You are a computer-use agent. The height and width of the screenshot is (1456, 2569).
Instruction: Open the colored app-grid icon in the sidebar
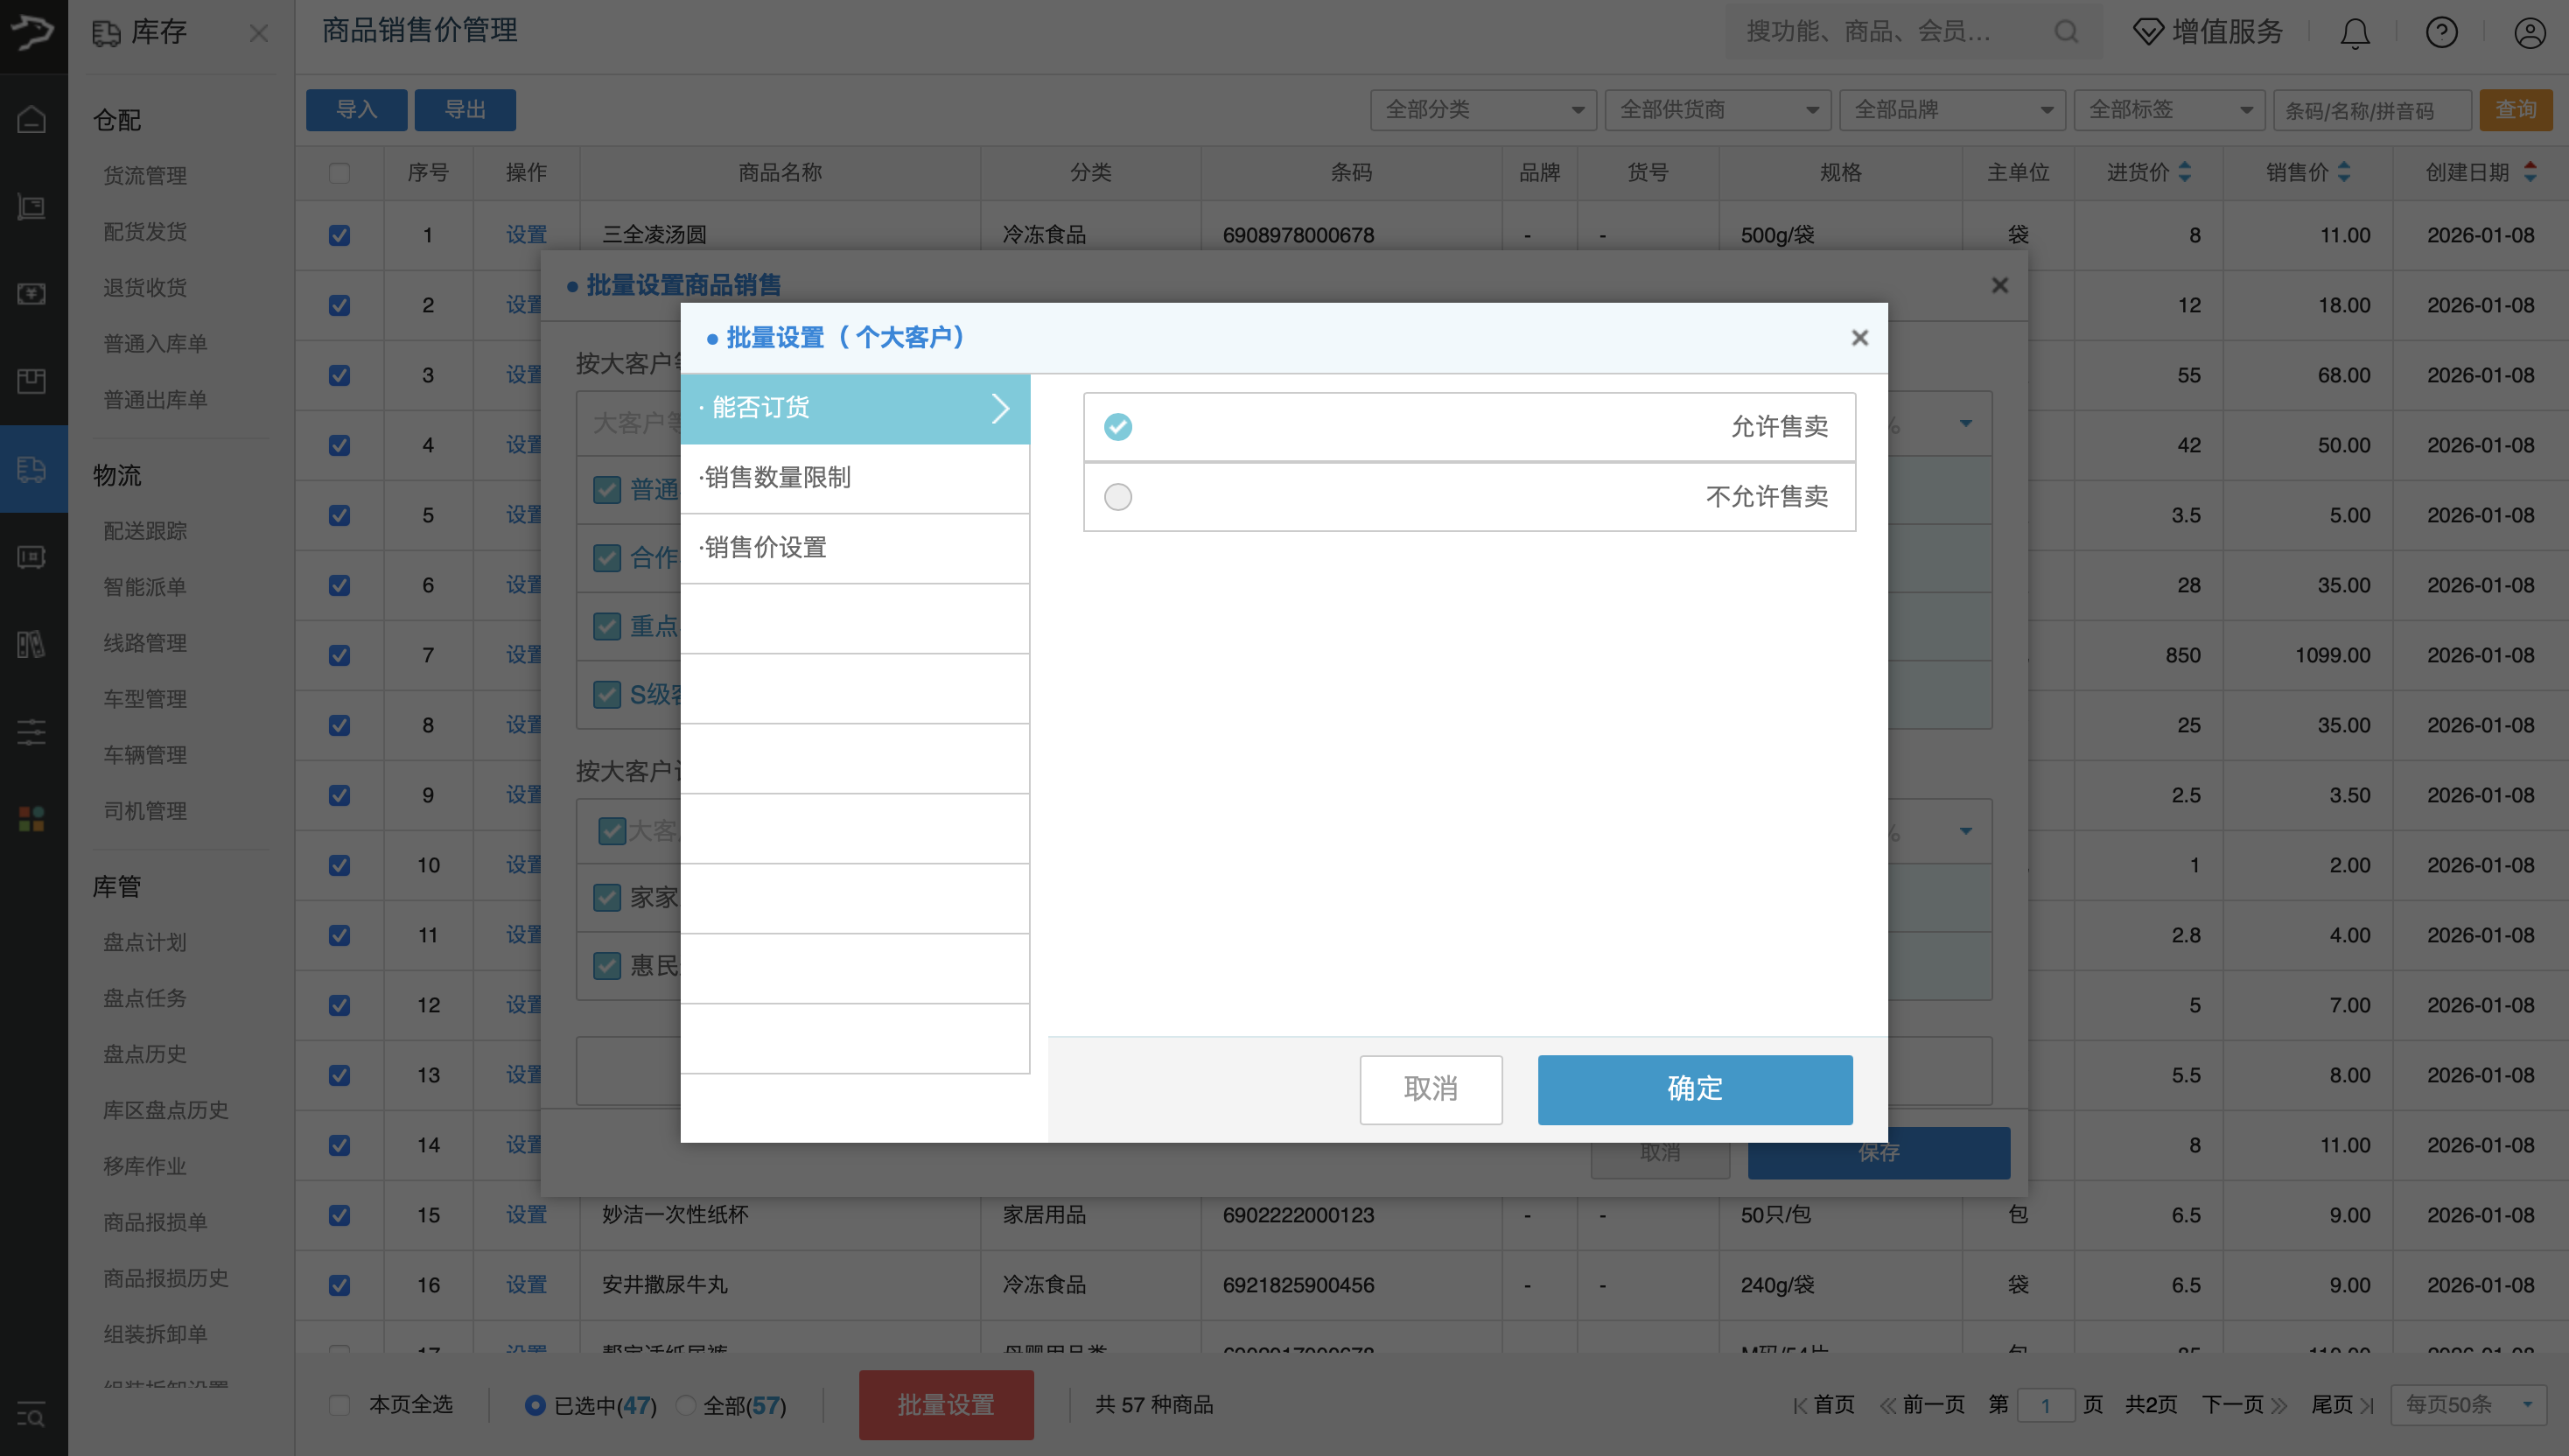click(x=31, y=818)
